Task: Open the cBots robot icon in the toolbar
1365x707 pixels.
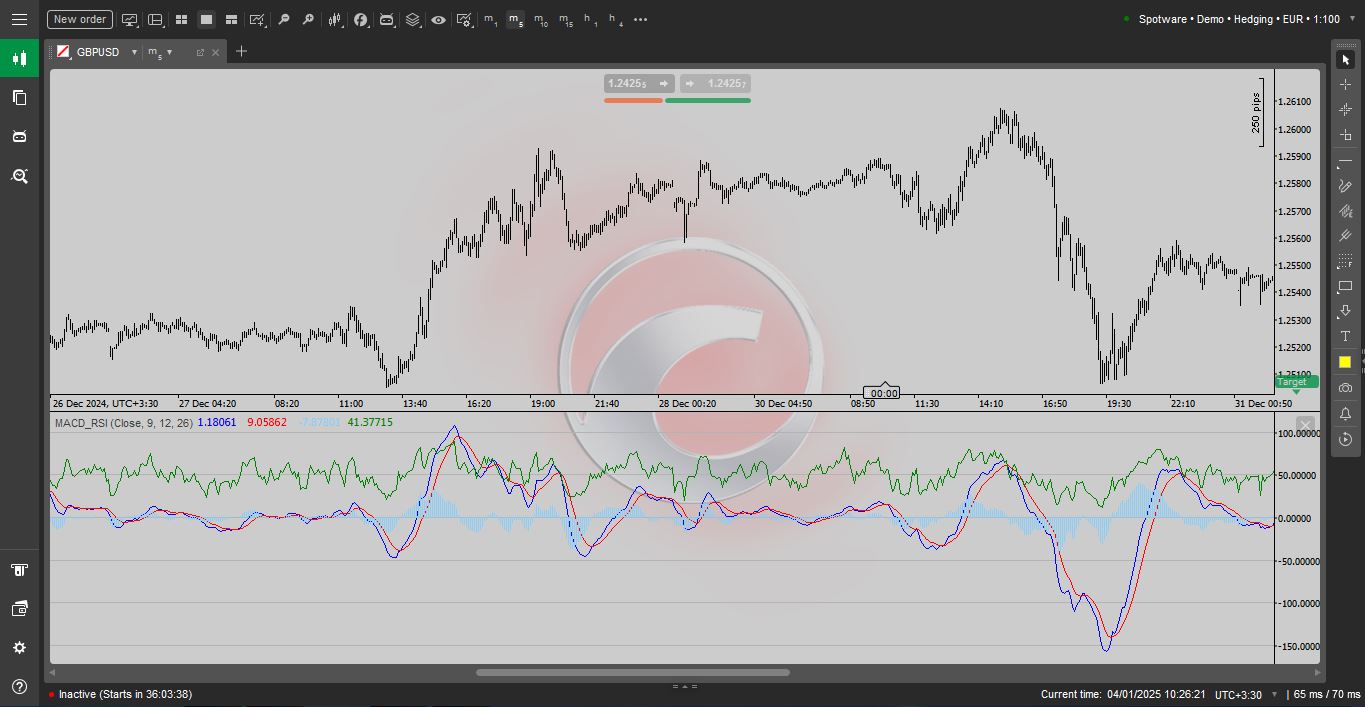Action: point(386,19)
